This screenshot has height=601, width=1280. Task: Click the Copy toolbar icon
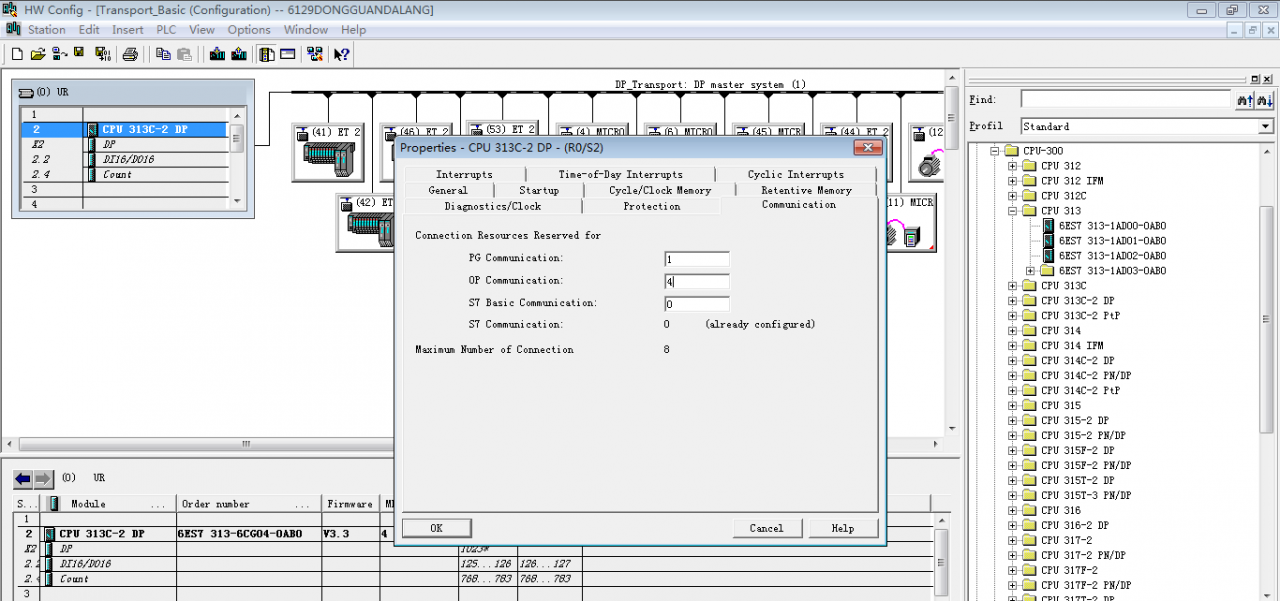[163, 54]
